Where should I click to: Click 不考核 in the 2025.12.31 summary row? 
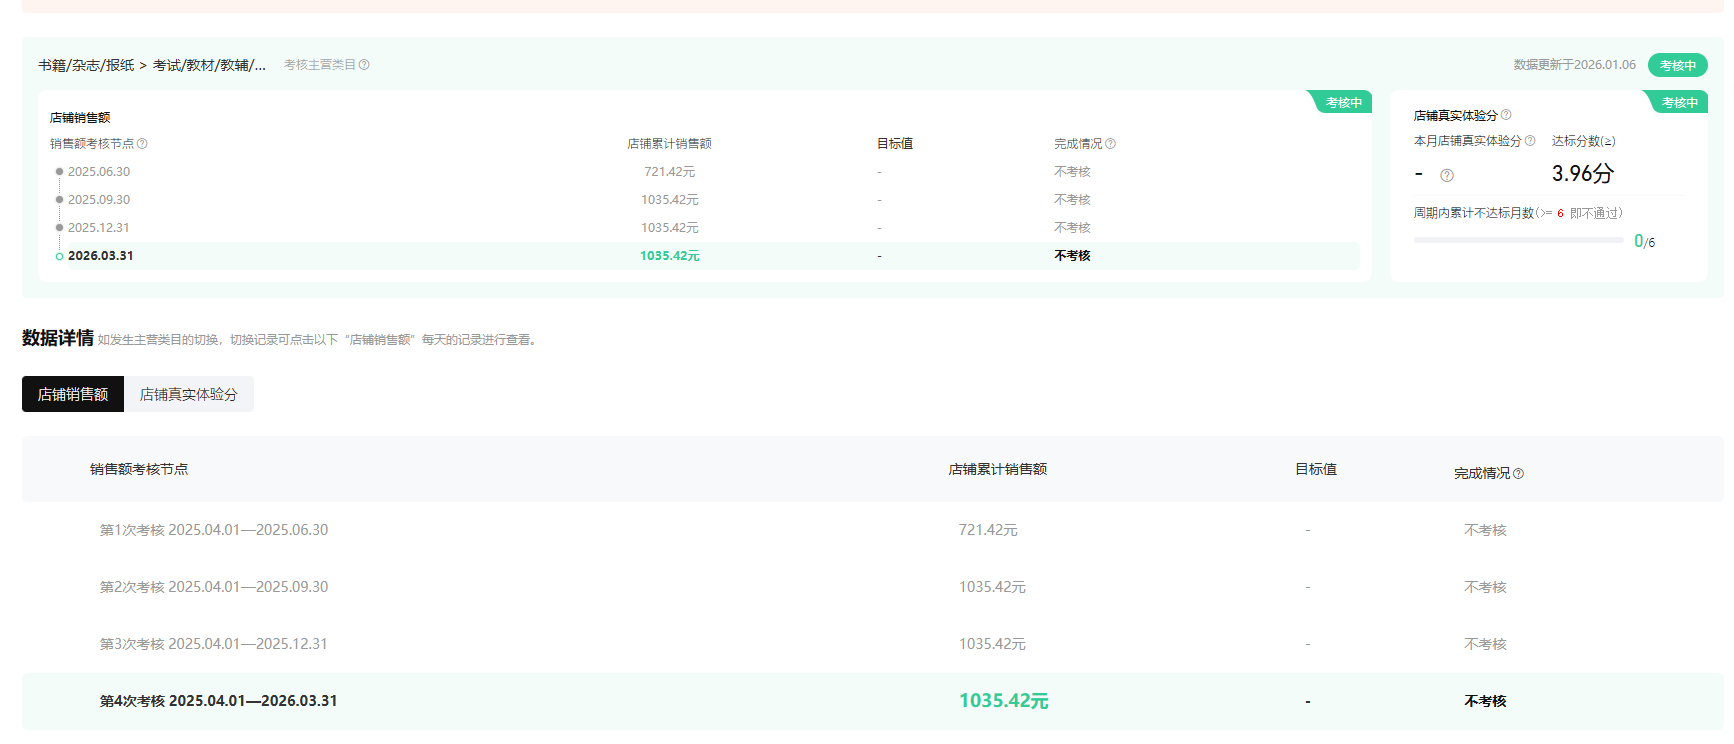click(1072, 228)
